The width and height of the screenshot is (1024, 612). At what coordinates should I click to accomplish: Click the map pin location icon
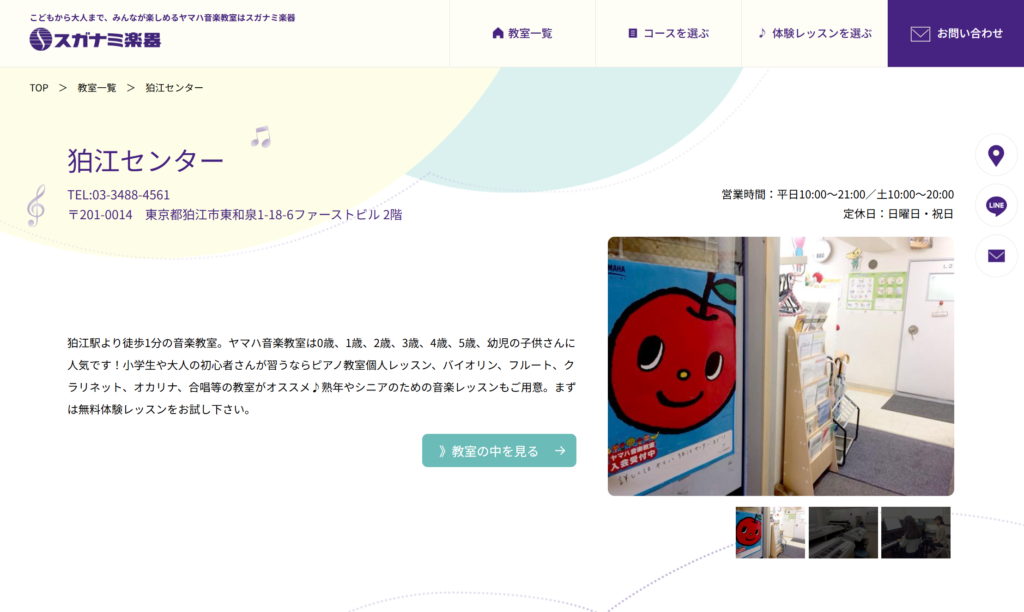[996, 155]
